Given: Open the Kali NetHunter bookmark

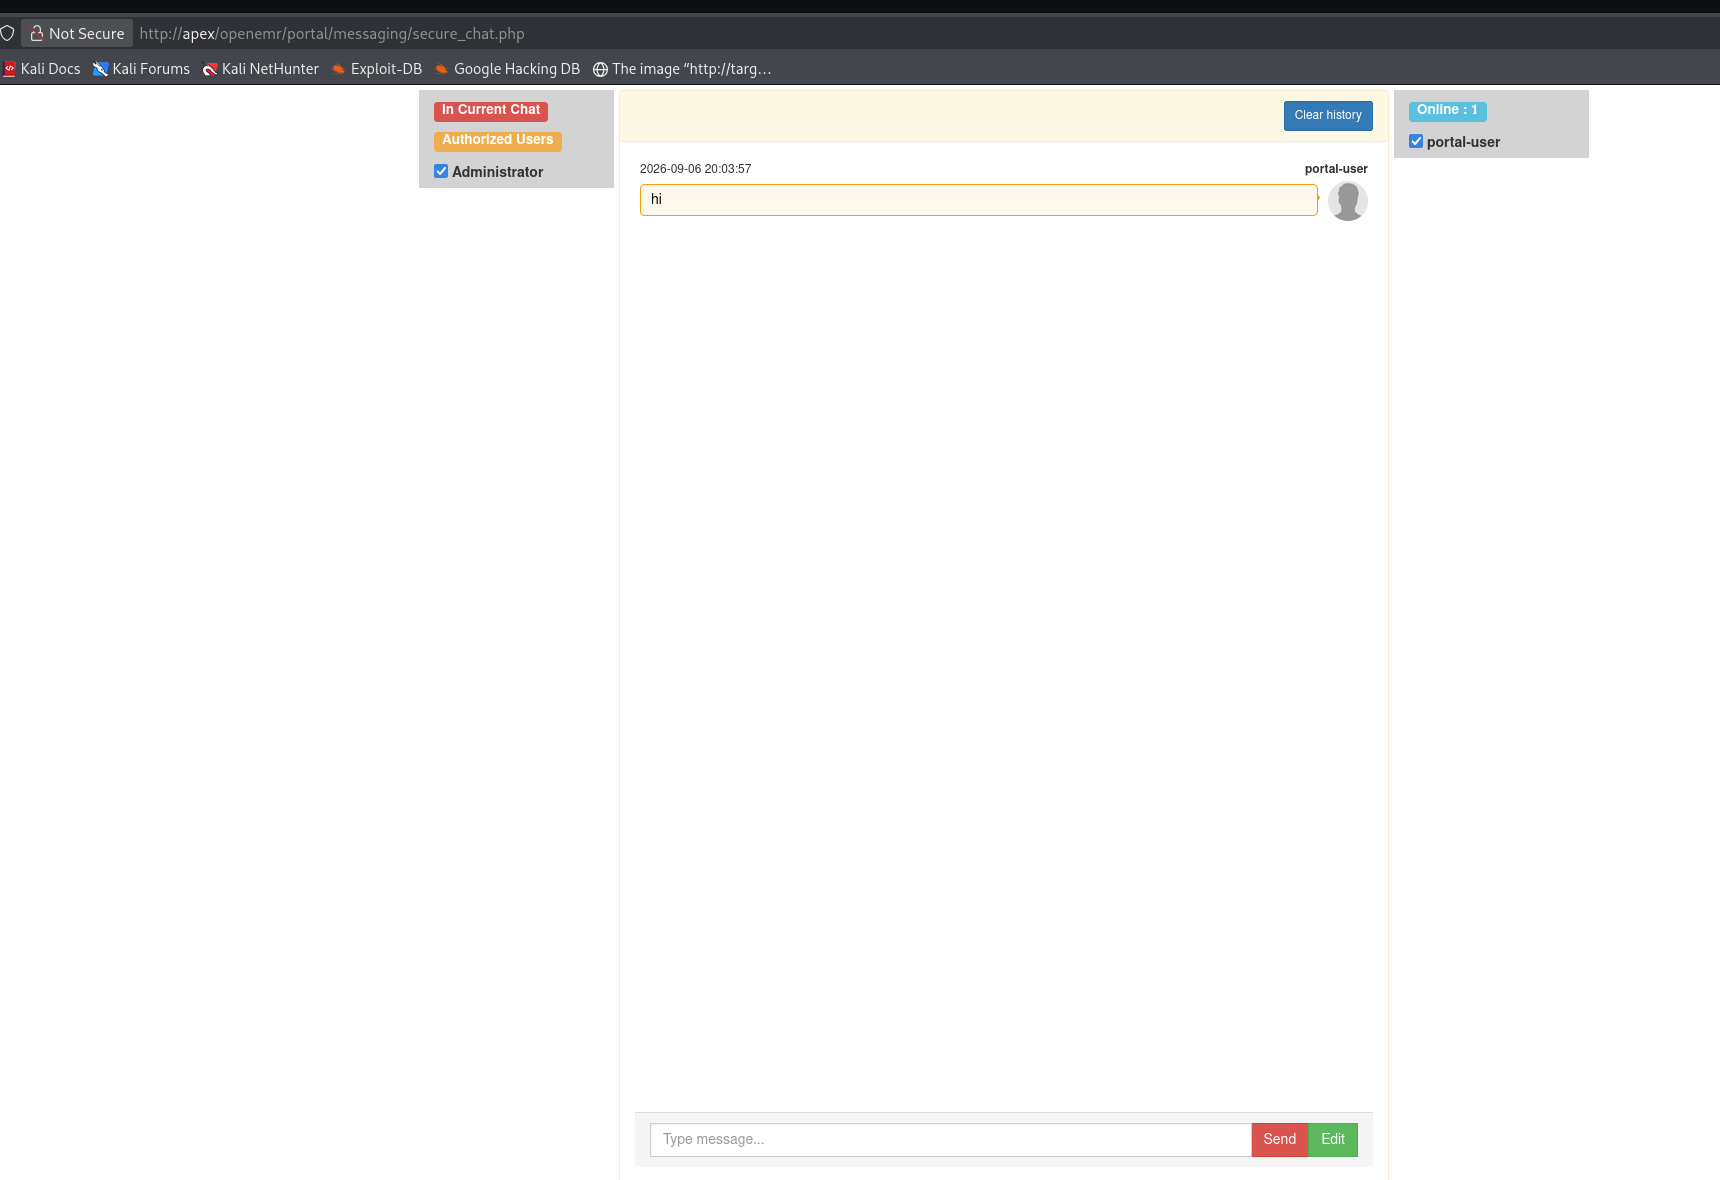Looking at the screenshot, I should [261, 69].
